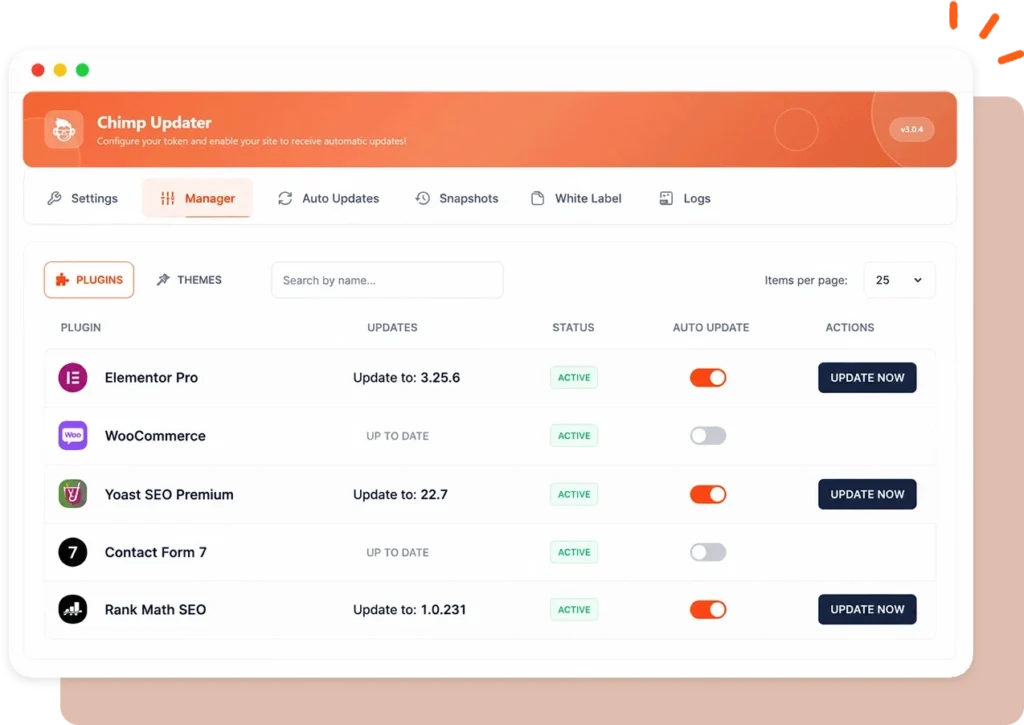The height and width of the screenshot is (725, 1024).
Task: Open the items per page dropdown
Action: click(x=899, y=280)
